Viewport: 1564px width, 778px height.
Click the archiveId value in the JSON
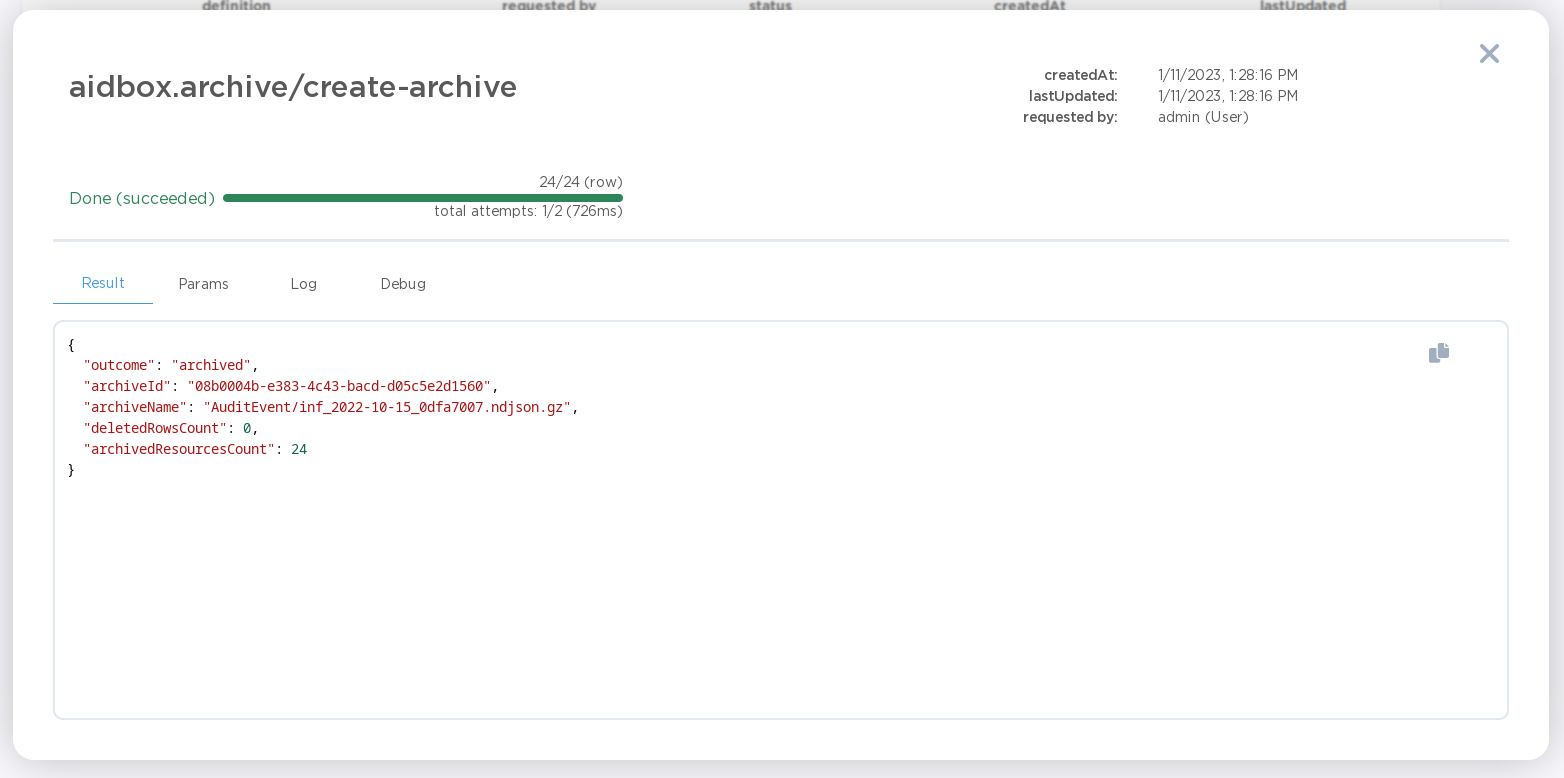tap(339, 386)
